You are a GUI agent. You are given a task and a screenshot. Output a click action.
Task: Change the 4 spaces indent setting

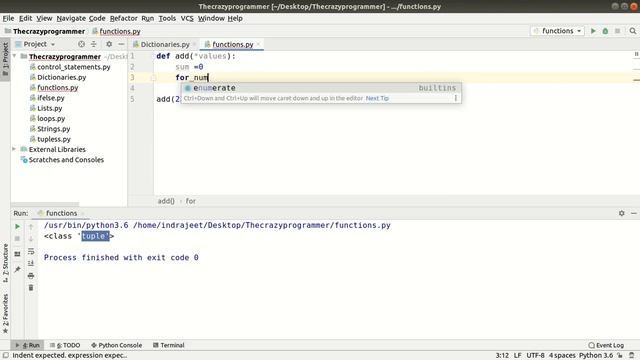562,356
